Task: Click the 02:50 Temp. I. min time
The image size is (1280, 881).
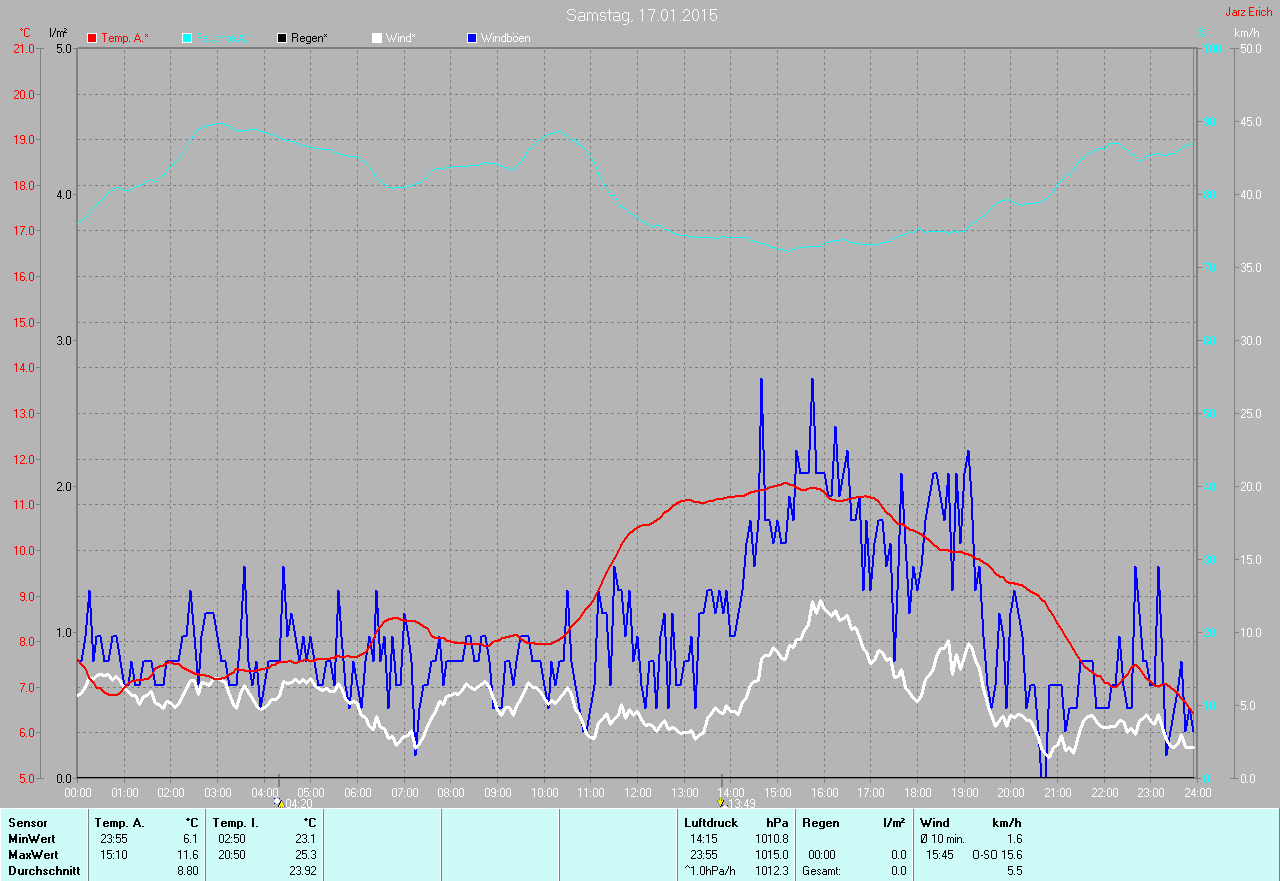Action: click(232, 839)
